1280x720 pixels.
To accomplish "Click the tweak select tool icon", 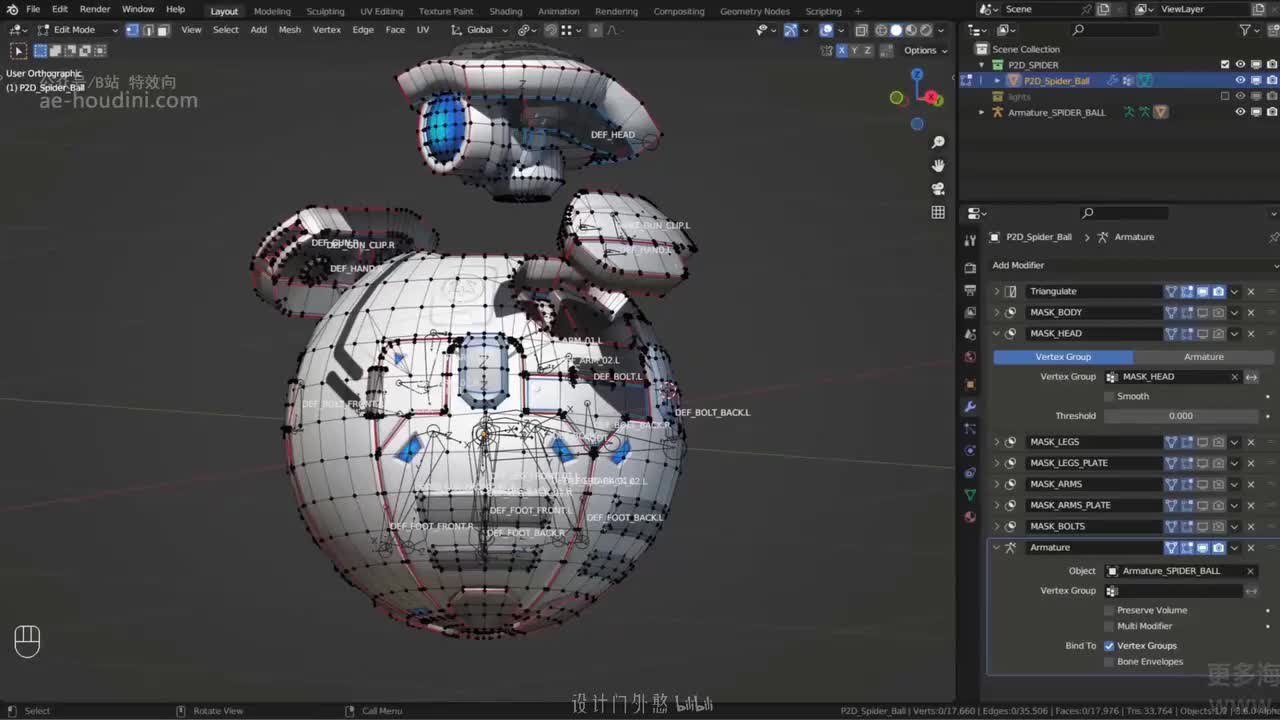I will (18, 50).
